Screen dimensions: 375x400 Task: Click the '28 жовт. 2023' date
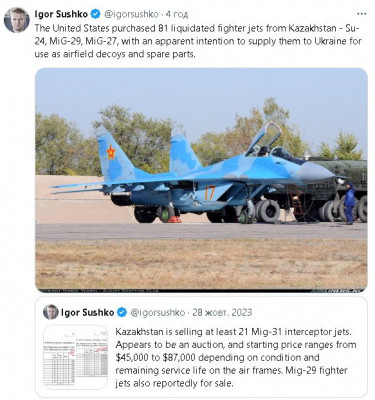tap(222, 313)
